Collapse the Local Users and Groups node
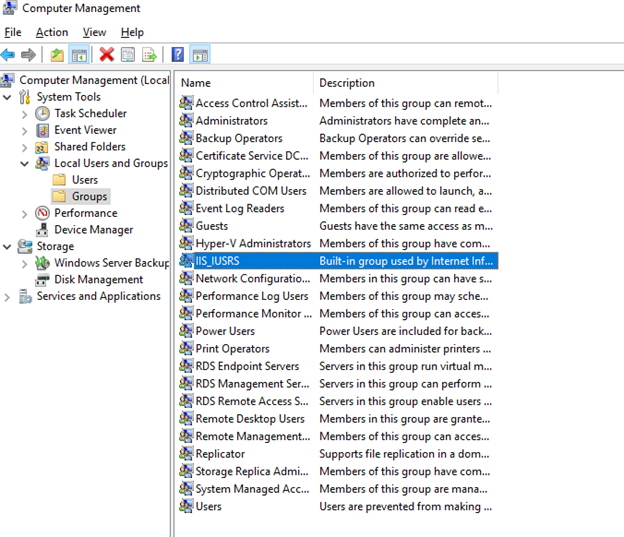Screen dimensions: 624x537 point(25,164)
